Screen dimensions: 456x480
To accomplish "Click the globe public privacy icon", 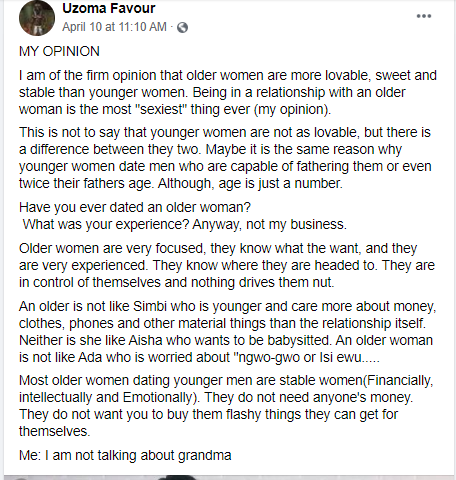I will click(182, 27).
